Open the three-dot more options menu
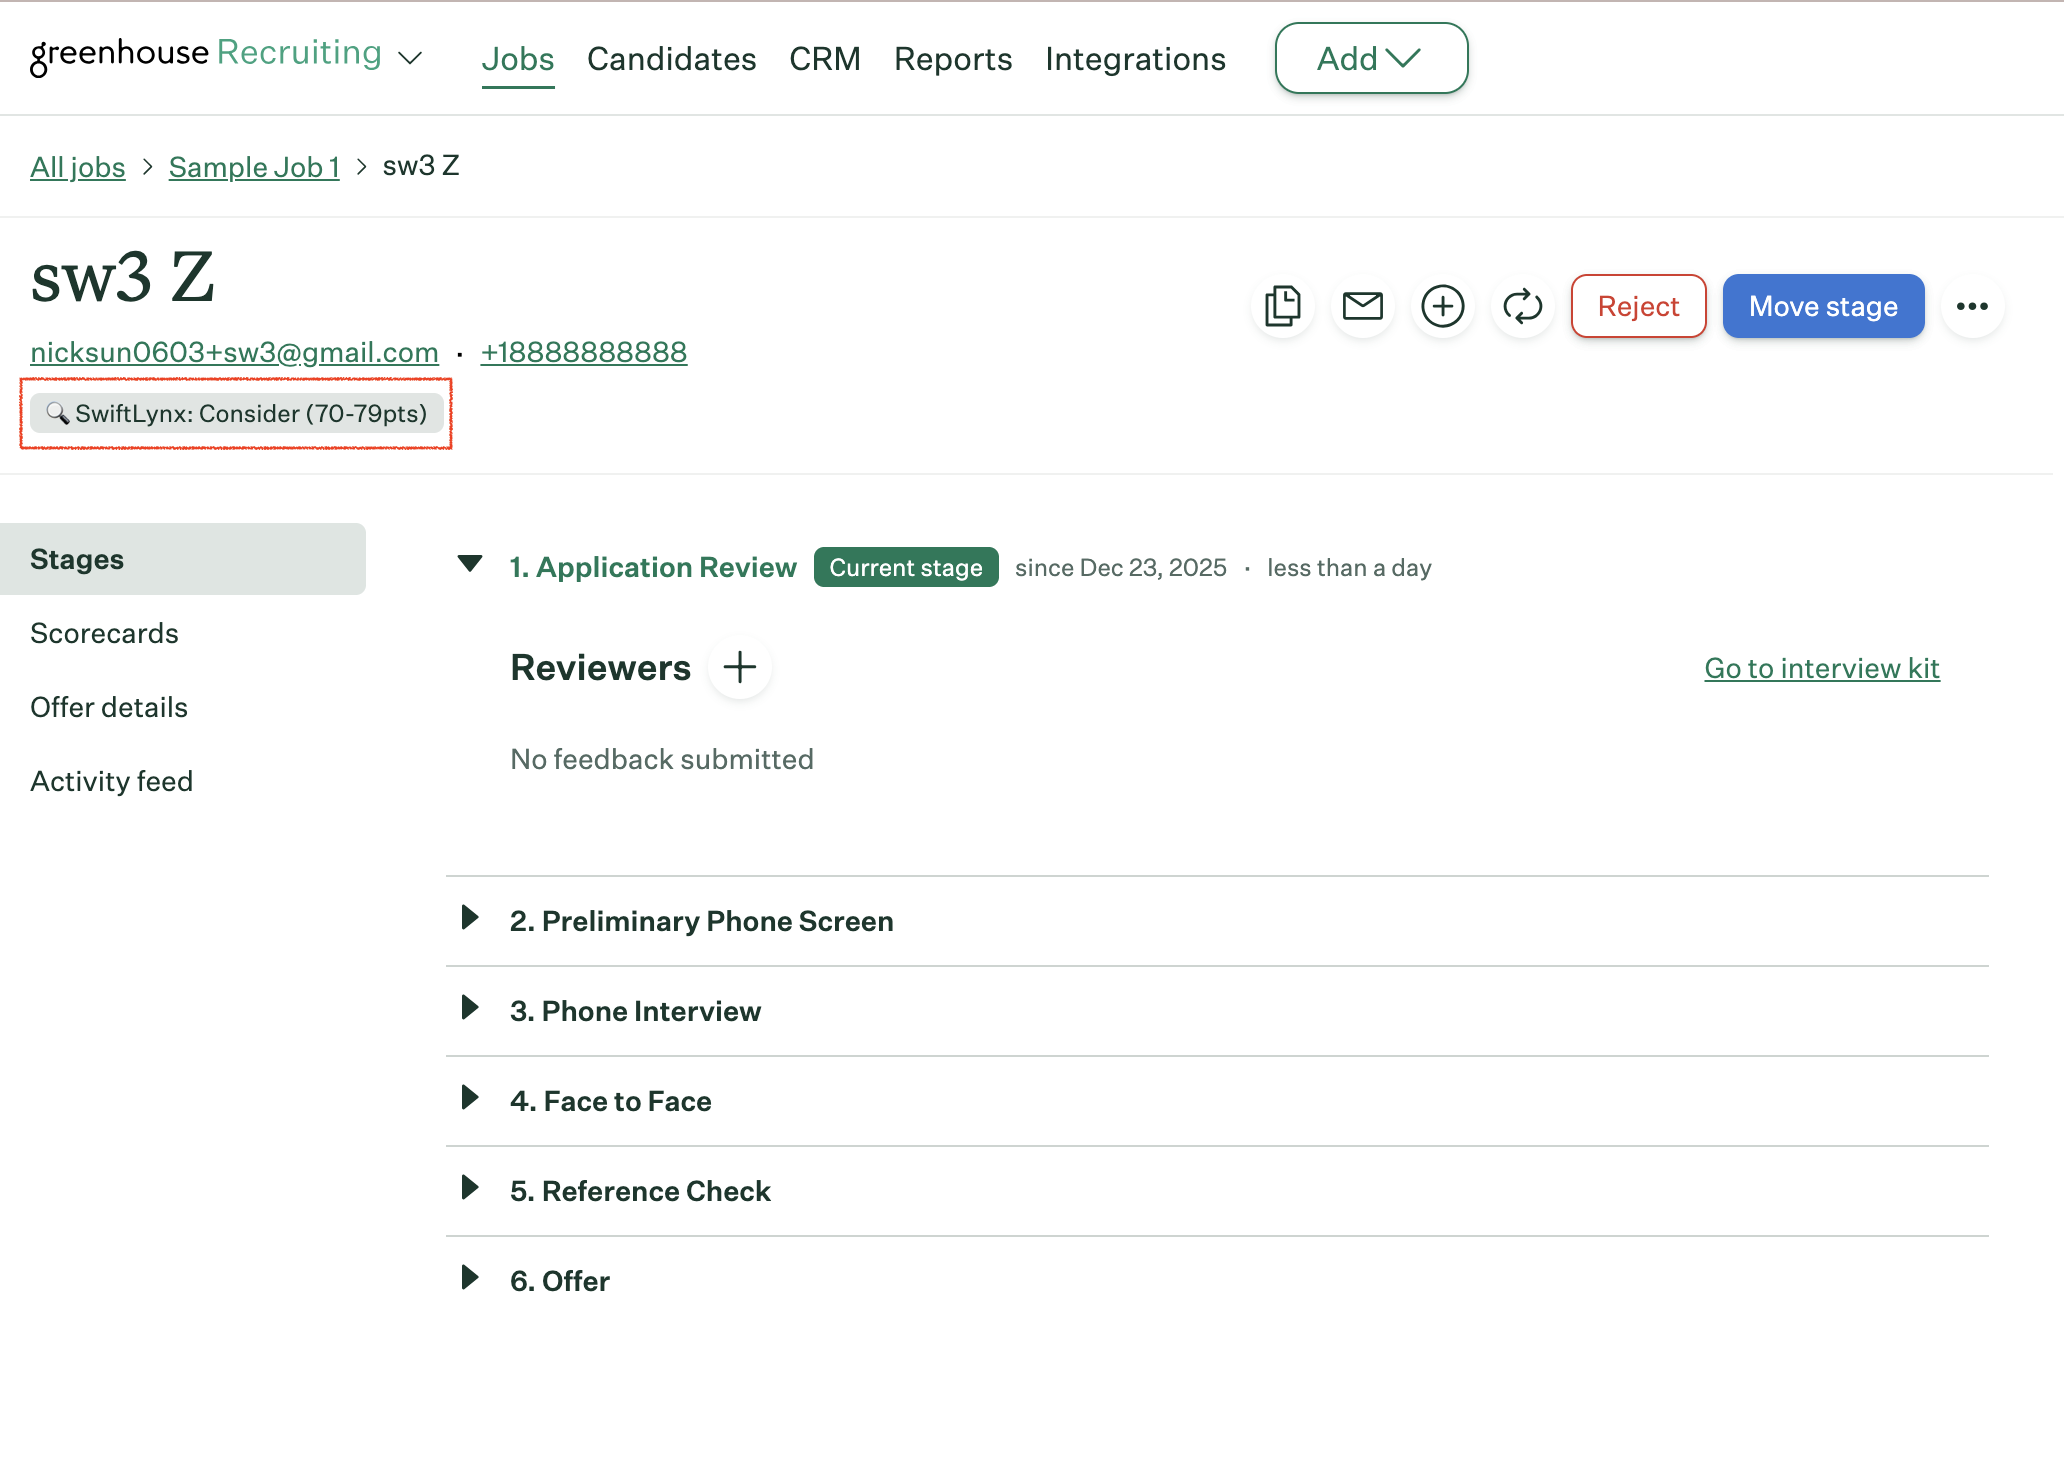The width and height of the screenshot is (2064, 1466). 1971,306
